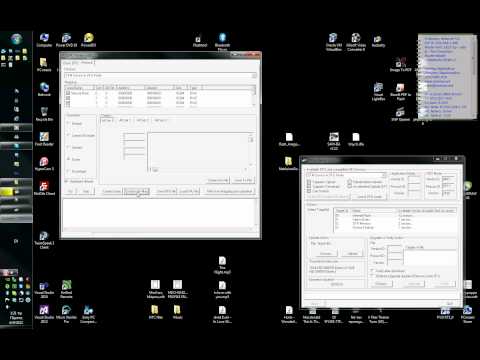Select the Erase radio button in the tester window
The image size is (480, 360).
coord(69,159)
